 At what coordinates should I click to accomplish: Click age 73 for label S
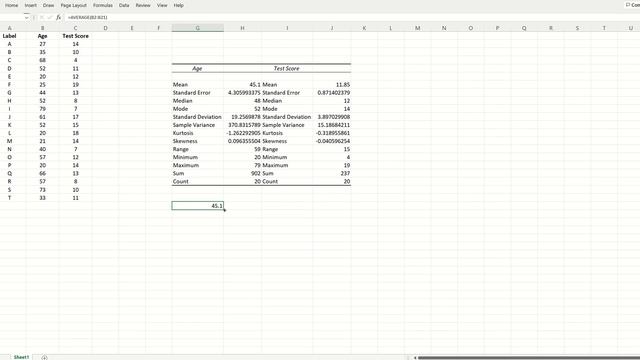pyautogui.click(x=42, y=190)
